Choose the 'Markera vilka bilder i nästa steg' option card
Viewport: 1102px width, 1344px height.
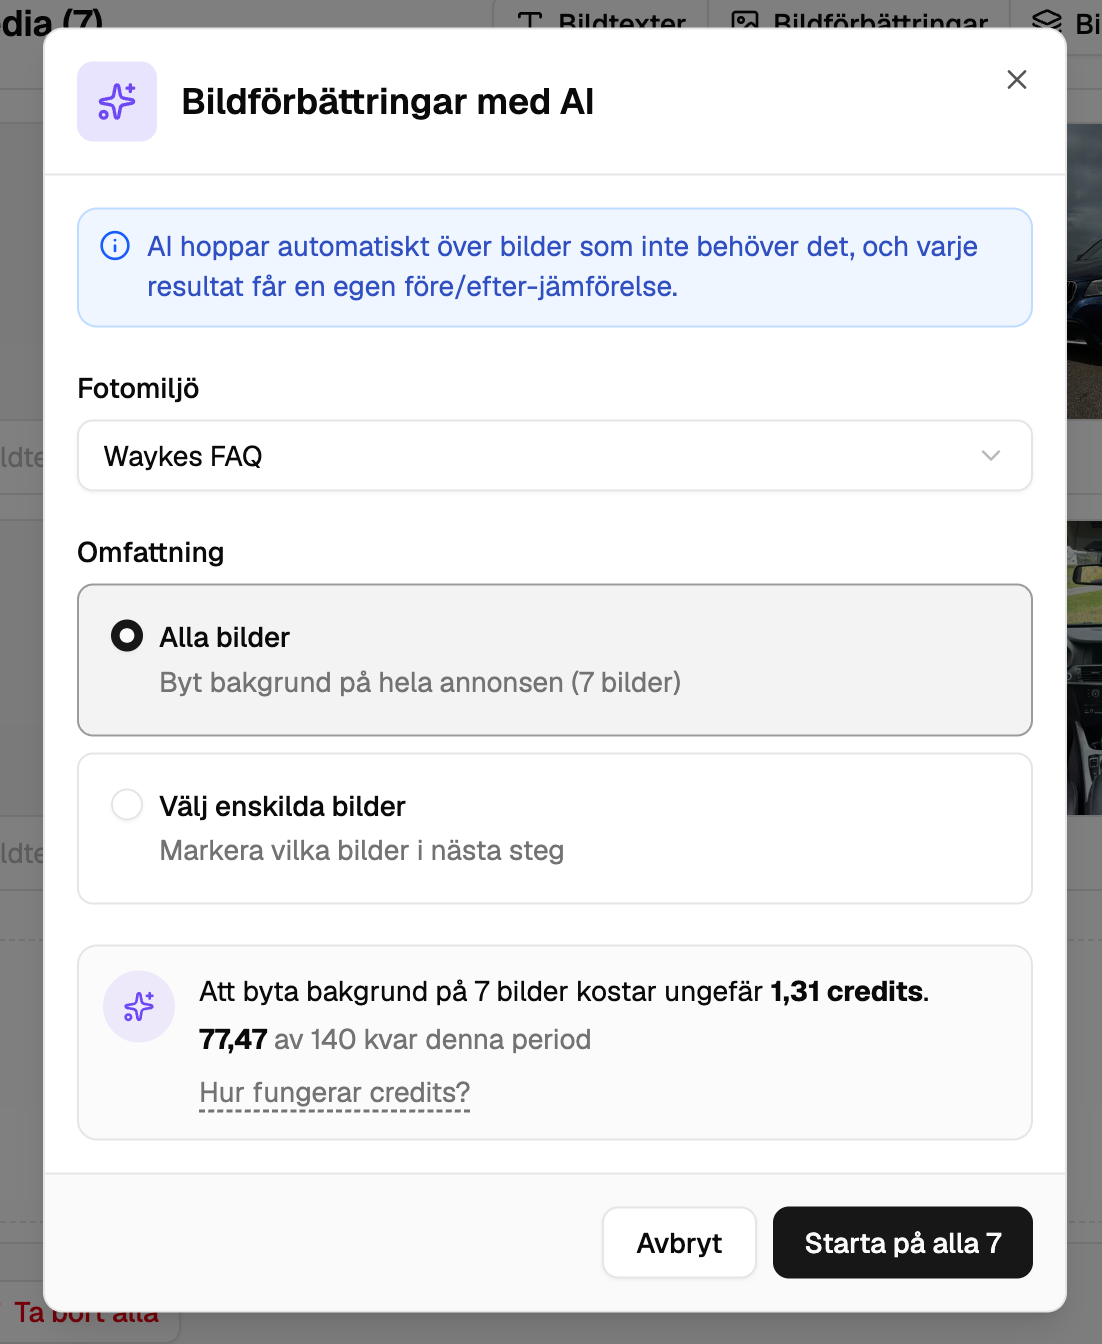(555, 828)
